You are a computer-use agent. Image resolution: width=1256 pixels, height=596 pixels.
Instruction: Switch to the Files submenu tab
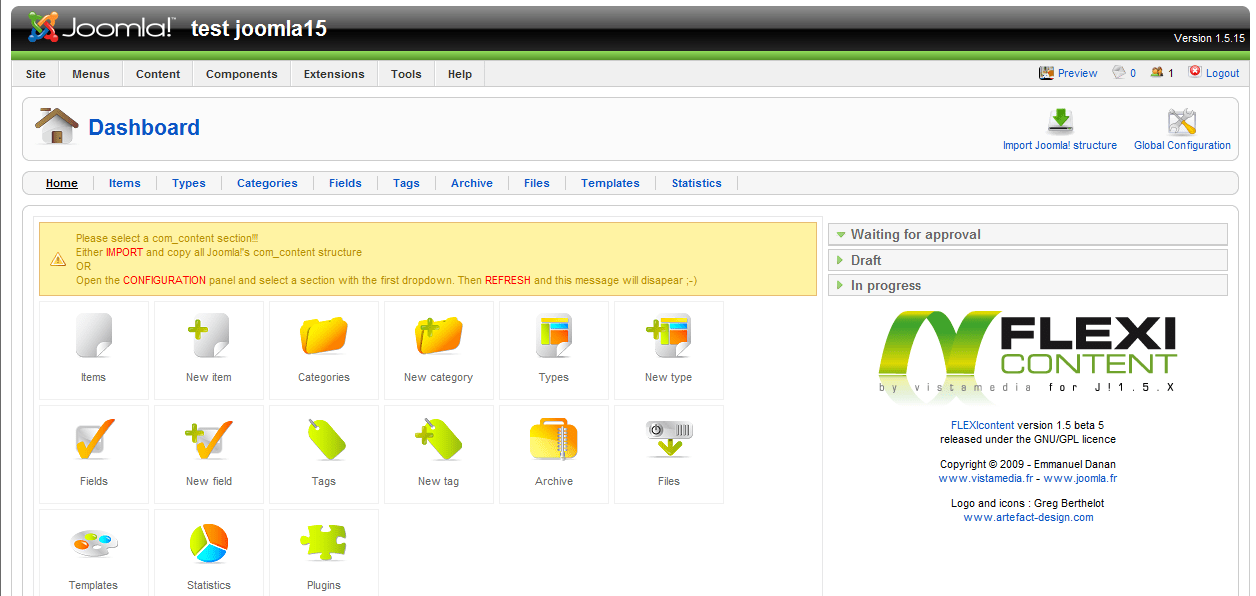537,183
